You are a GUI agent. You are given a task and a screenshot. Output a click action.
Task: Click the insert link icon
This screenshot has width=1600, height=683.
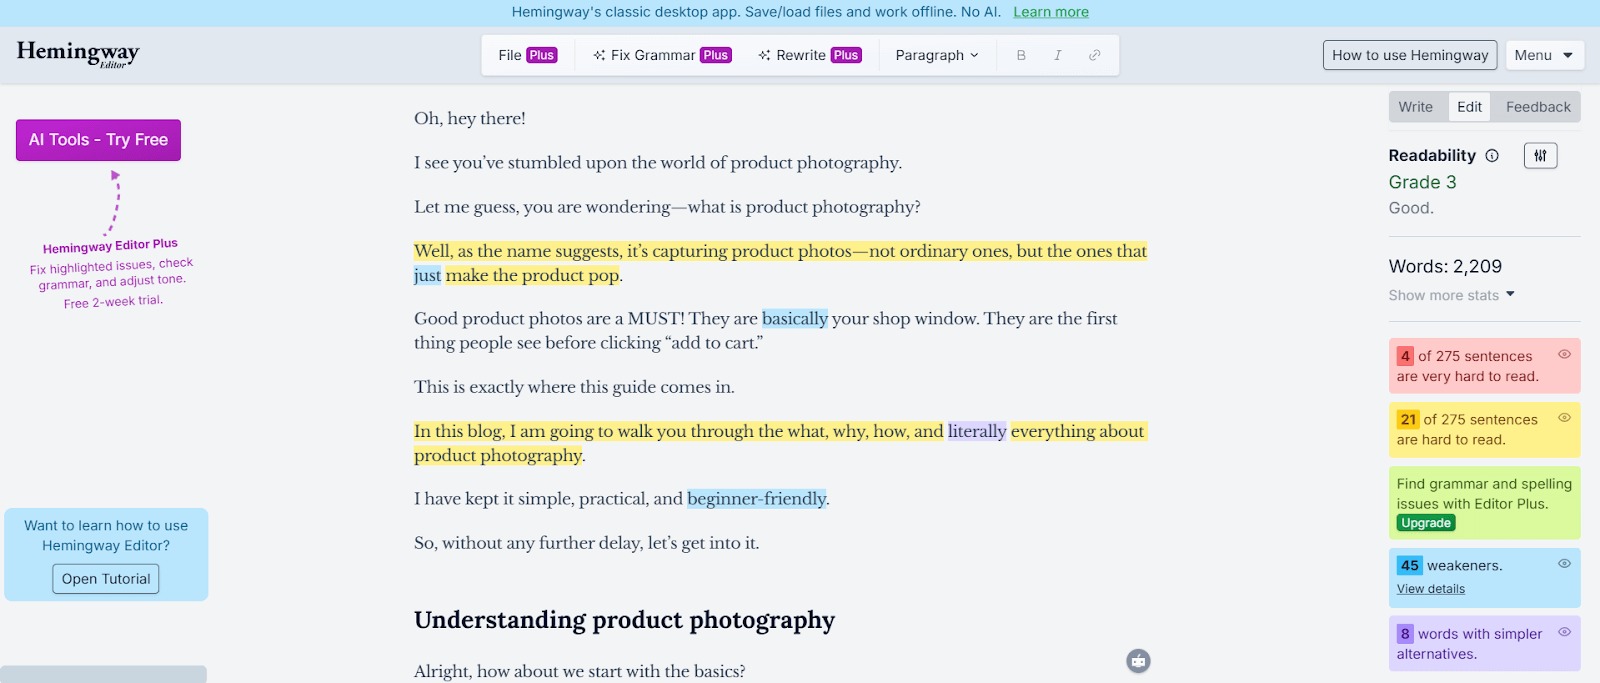point(1095,55)
